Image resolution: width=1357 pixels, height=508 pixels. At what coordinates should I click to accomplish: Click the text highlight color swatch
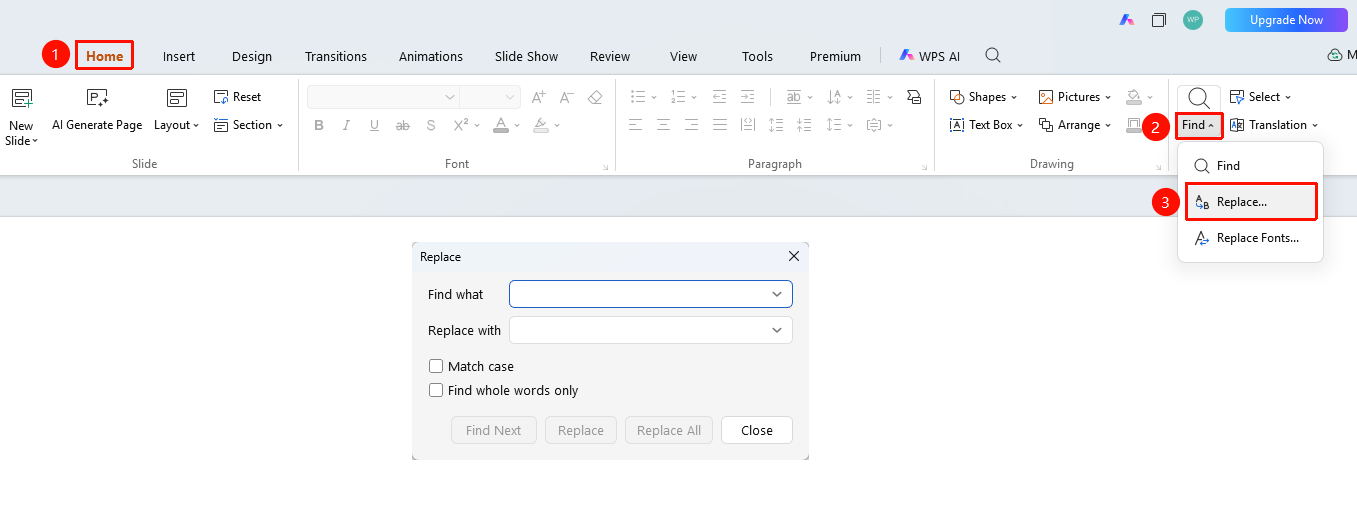pos(540,125)
